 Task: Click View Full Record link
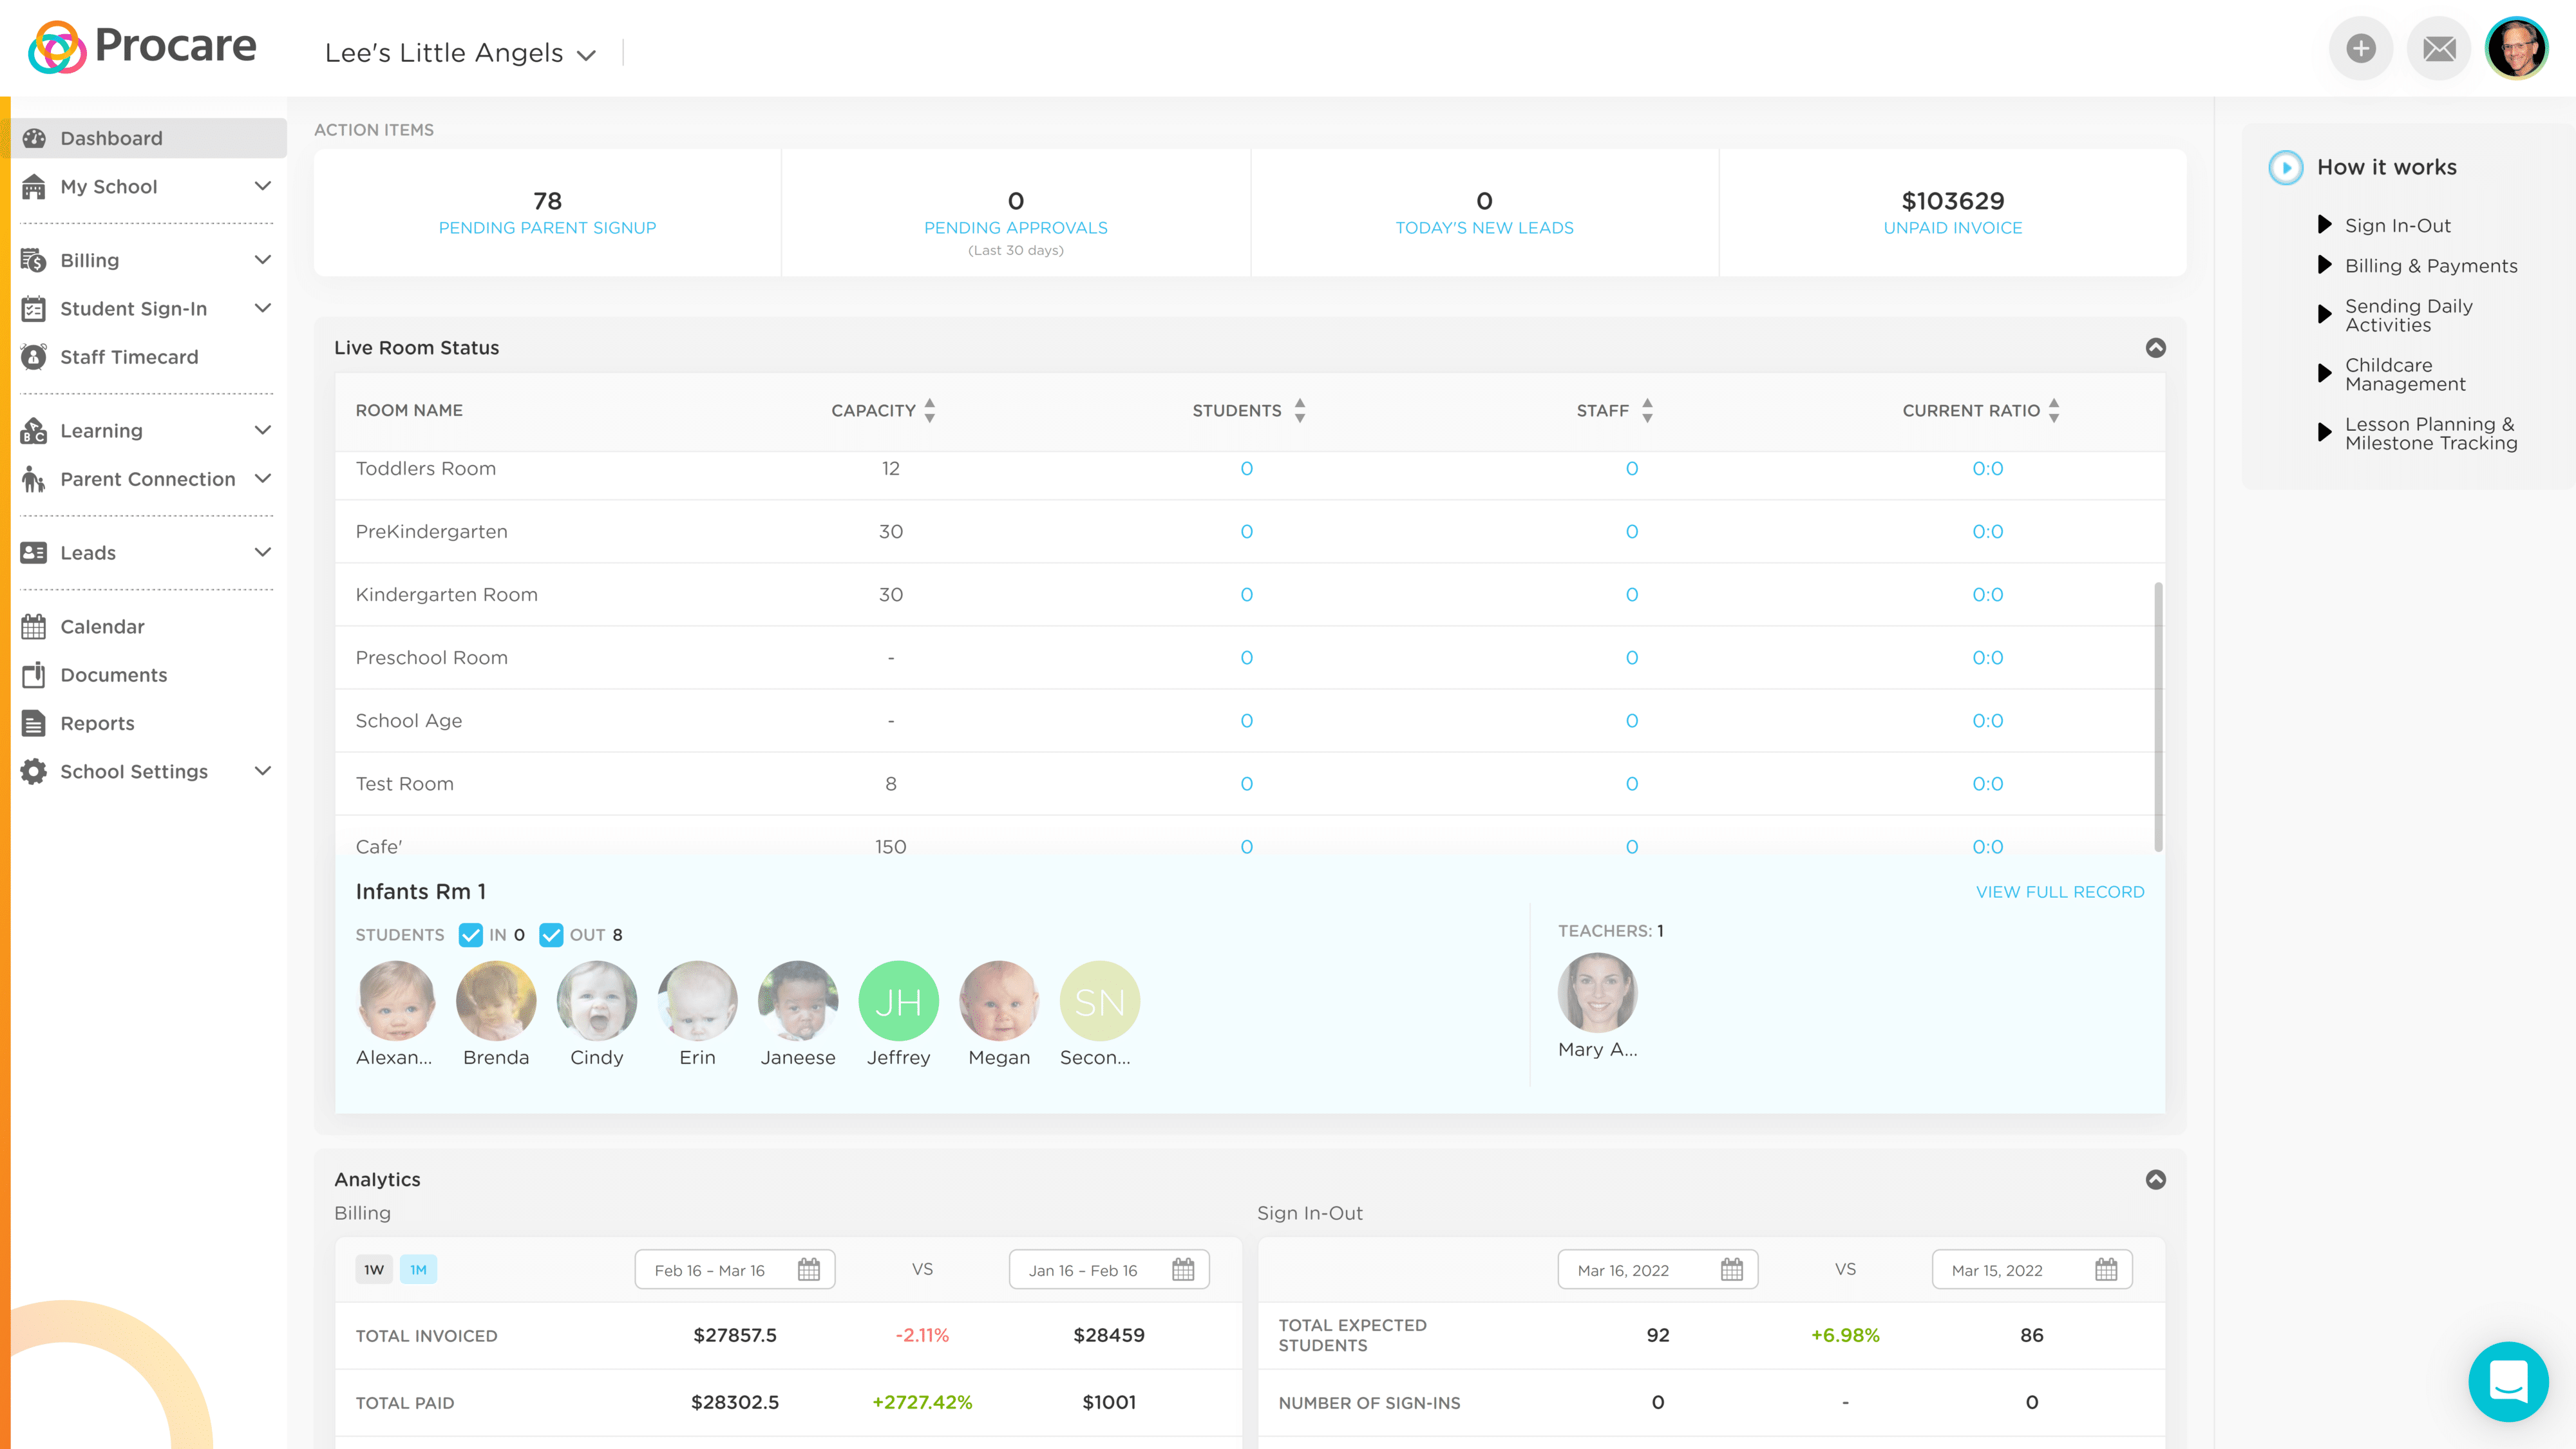pyautogui.click(x=2060, y=892)
